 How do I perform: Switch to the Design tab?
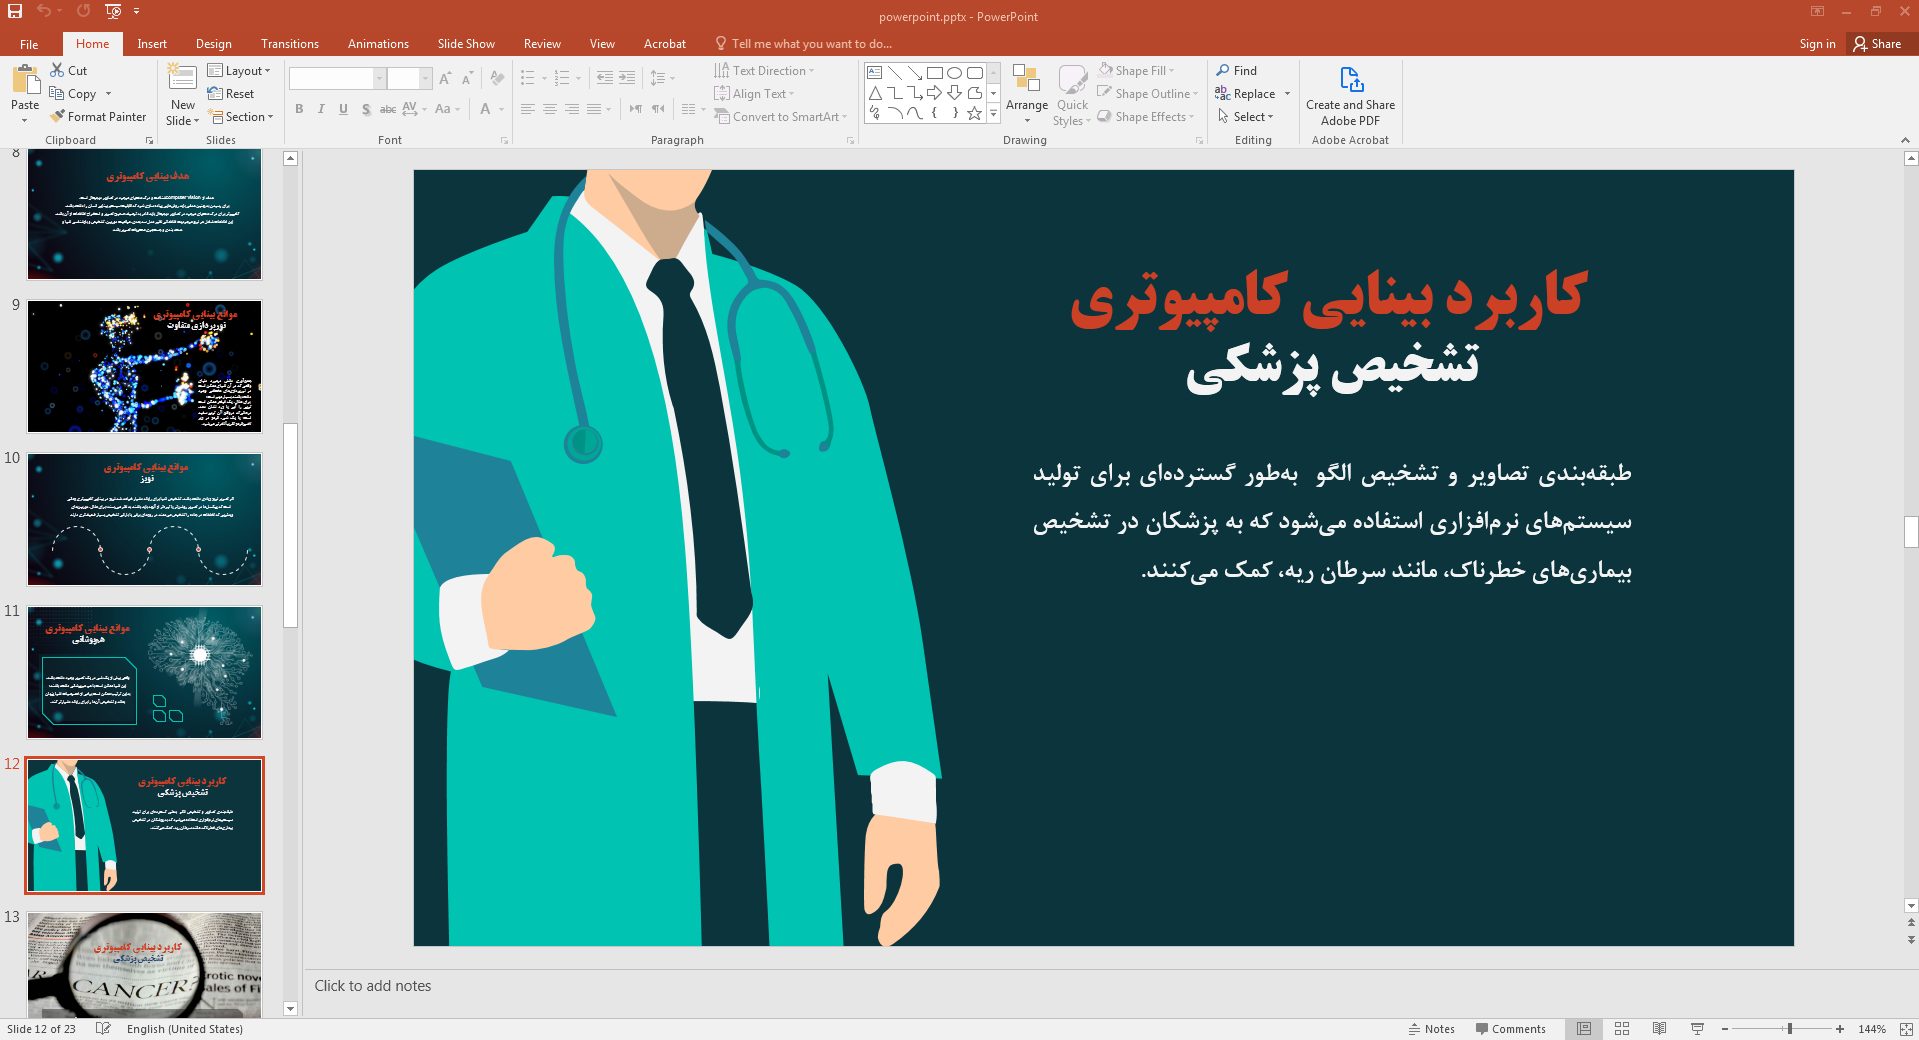(x=213, y=43)
